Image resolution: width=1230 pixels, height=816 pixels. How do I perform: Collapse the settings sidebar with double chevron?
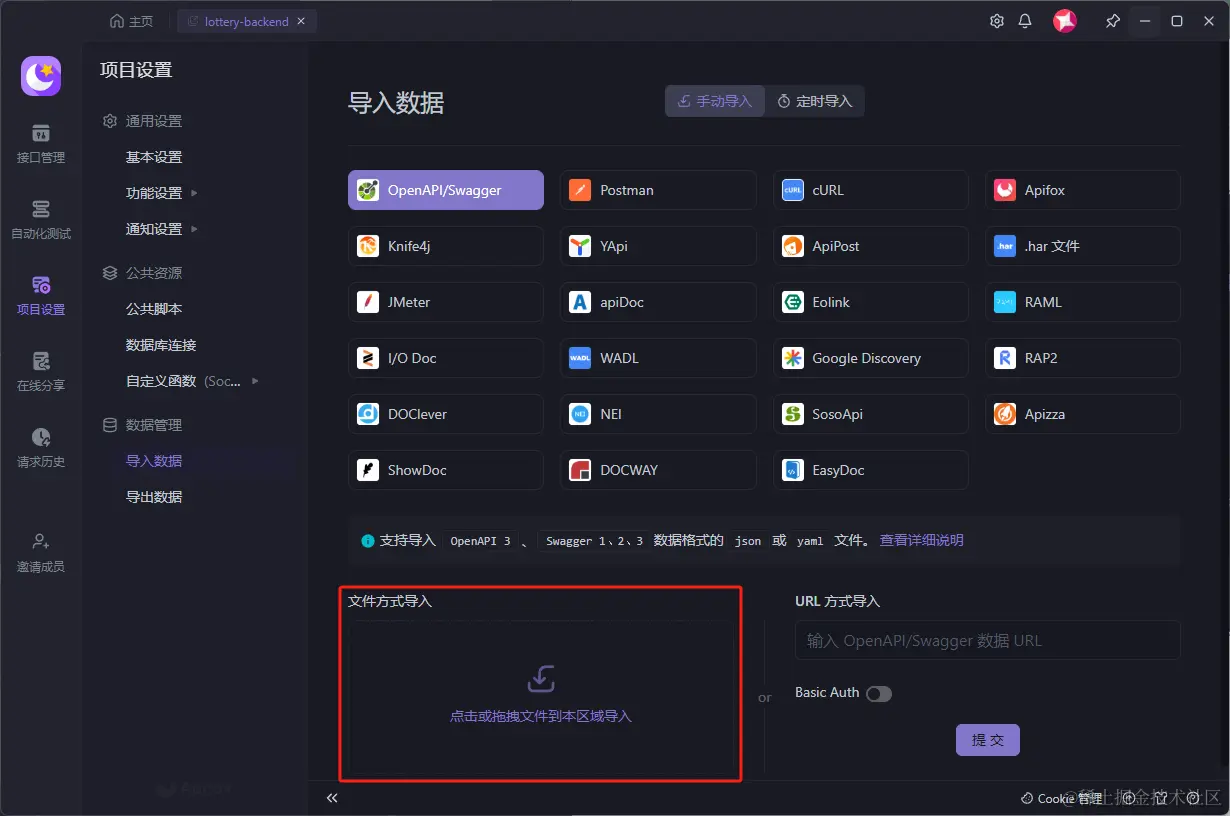tap(332, 798)
